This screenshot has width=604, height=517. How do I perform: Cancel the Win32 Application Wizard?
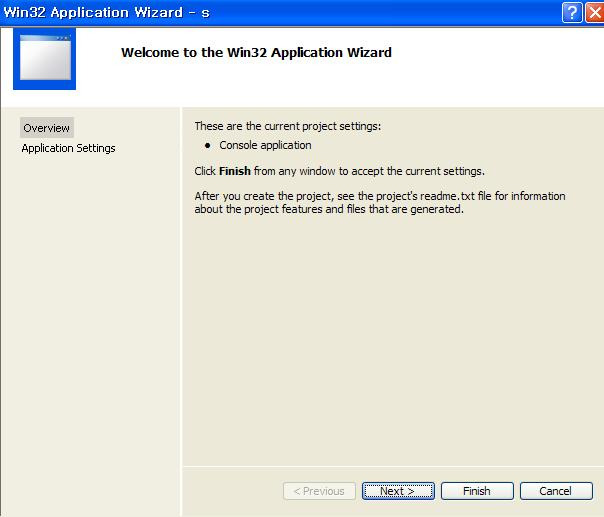pyautogui.click(x=556, y=491)
